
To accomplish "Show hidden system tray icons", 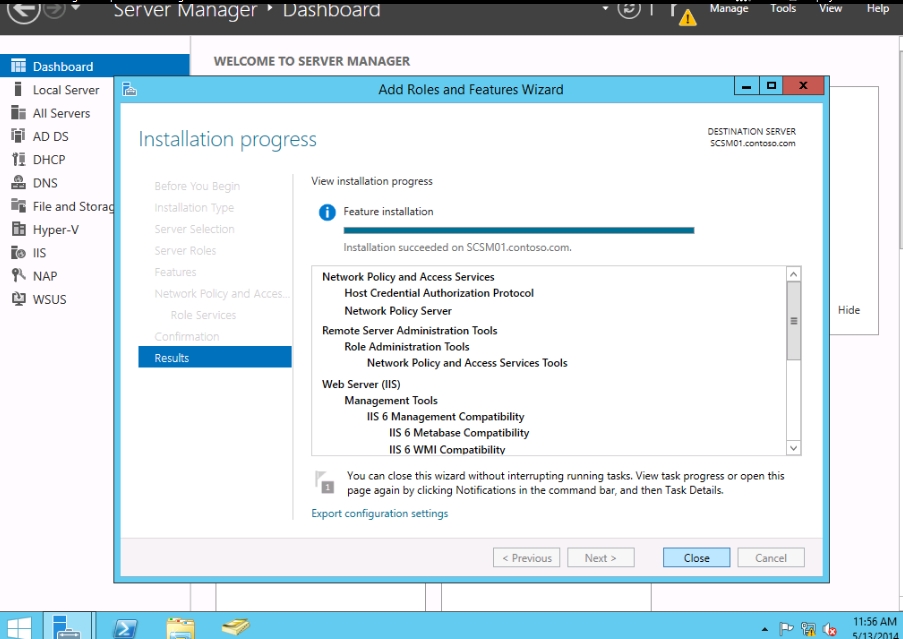I will point(765,630).
